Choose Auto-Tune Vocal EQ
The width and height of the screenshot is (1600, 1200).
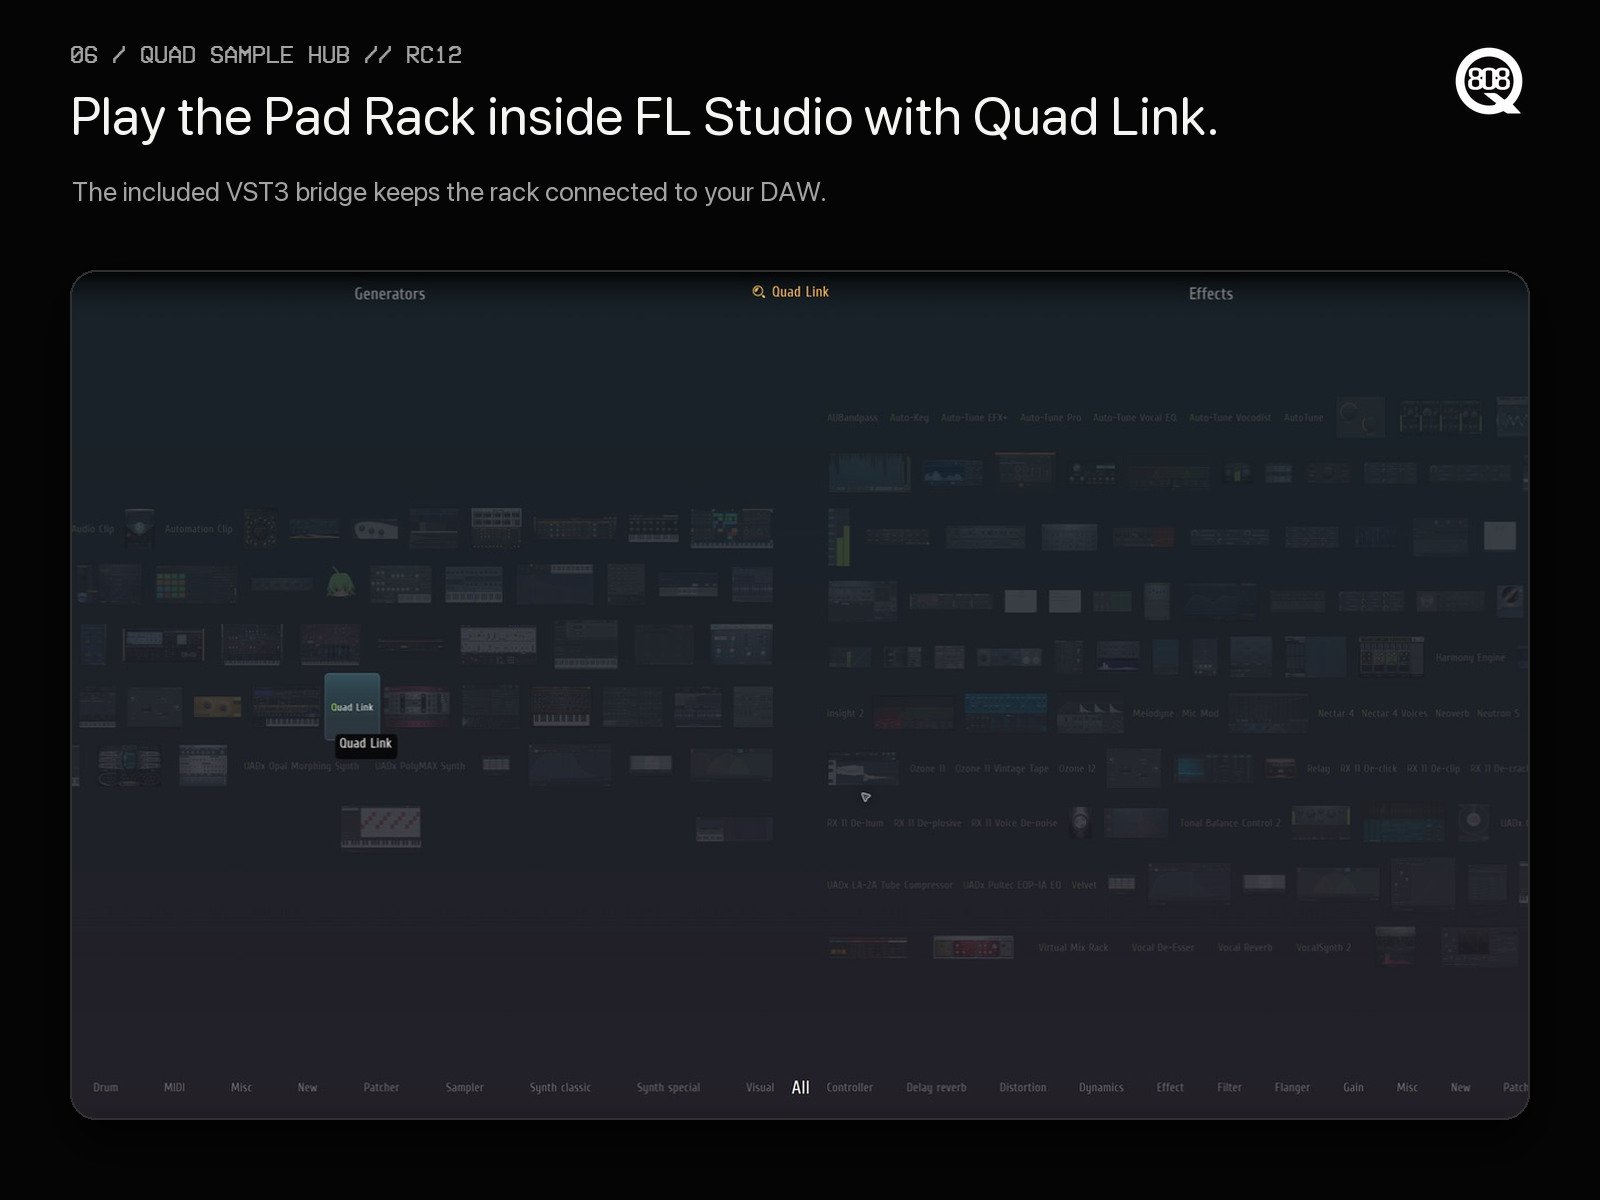tap(1134, 418)
